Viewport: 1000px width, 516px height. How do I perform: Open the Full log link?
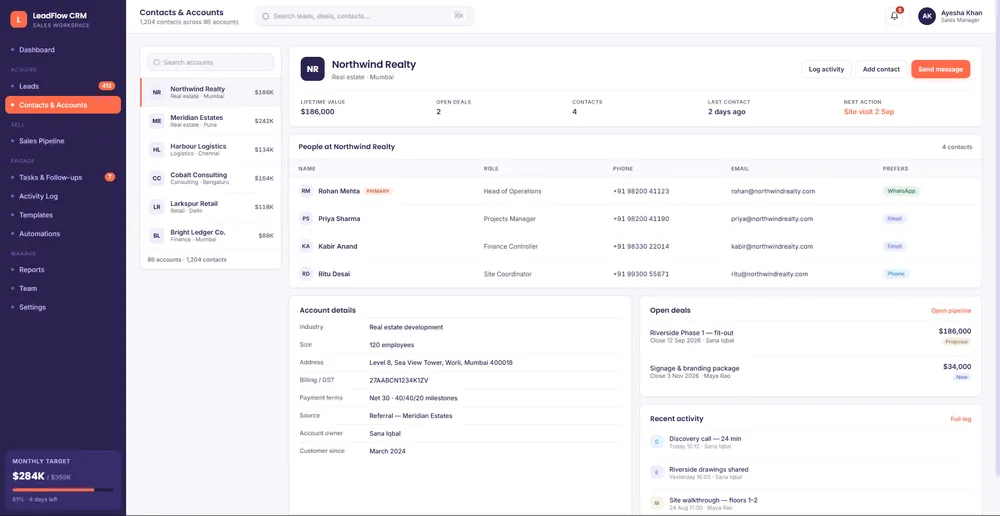point(960,419)
